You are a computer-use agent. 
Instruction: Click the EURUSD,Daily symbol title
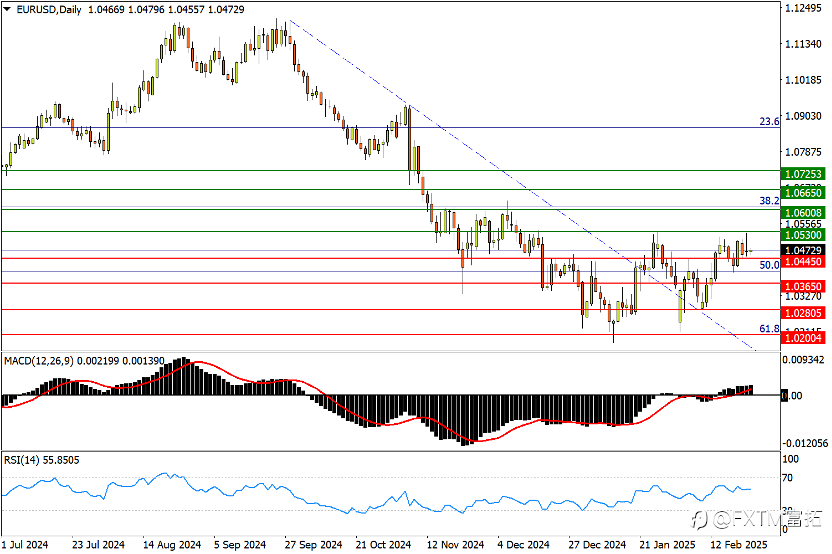point(49,9)
